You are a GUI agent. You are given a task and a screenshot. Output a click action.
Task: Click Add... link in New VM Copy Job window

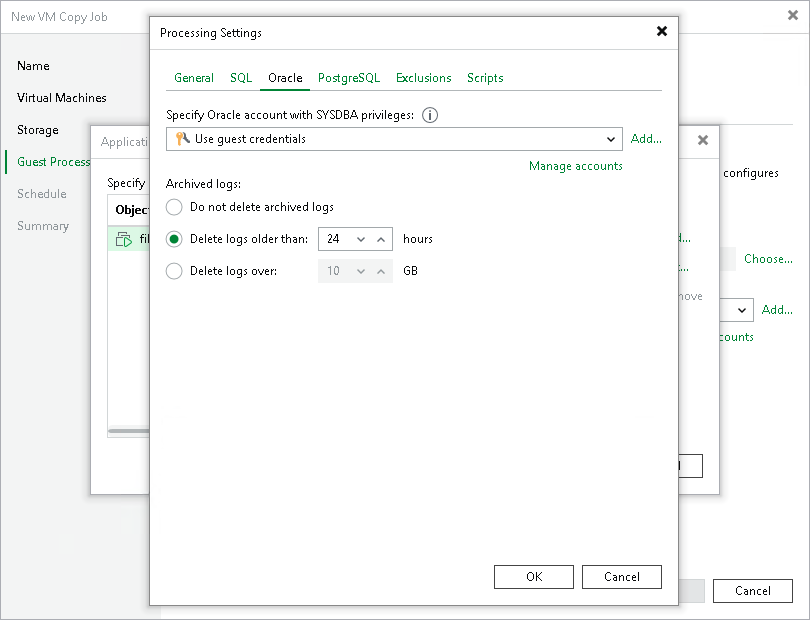(777, 310)
